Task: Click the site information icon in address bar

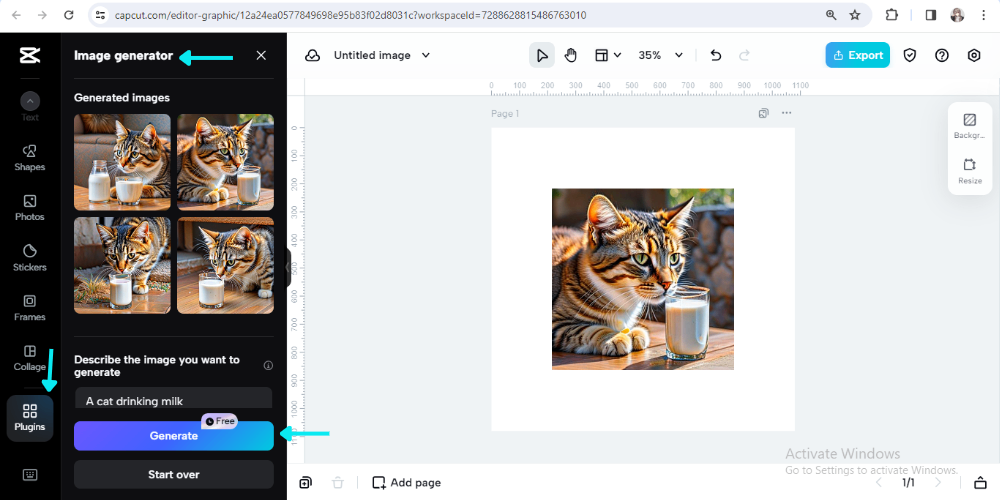Action: (99, 15)
